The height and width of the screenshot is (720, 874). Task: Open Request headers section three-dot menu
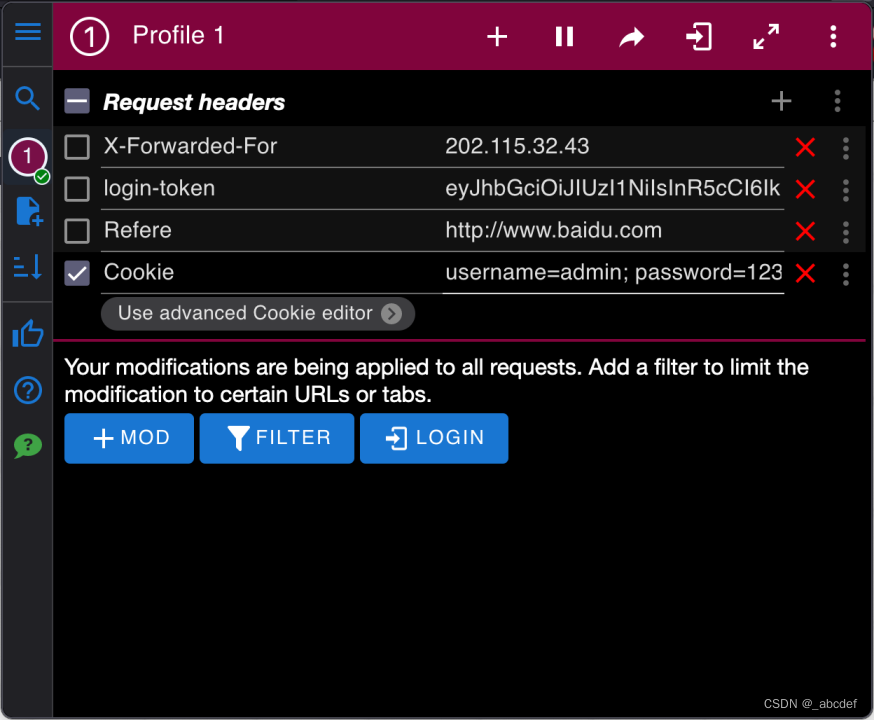[837, 101]
